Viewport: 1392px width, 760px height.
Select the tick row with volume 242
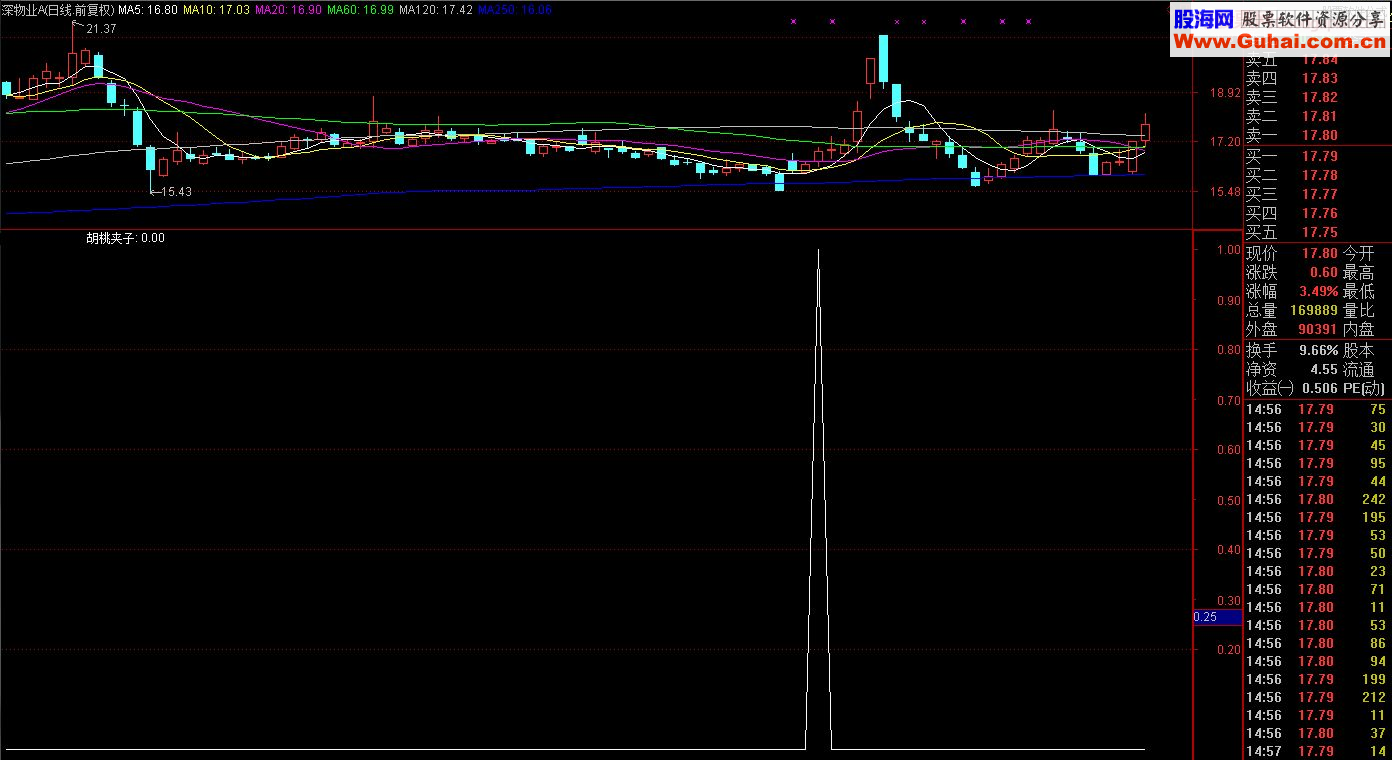pyautogui.click(x=1317, y=499)
